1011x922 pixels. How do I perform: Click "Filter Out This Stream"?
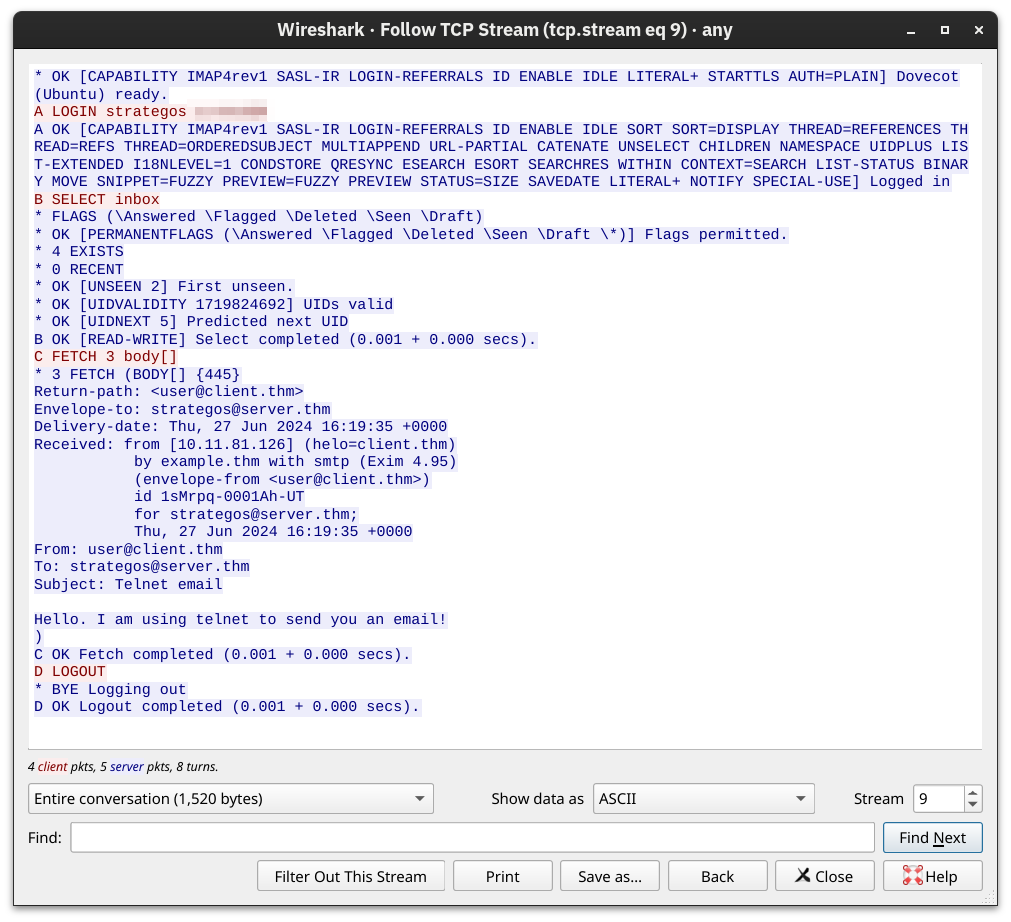(x=350, y=876)
